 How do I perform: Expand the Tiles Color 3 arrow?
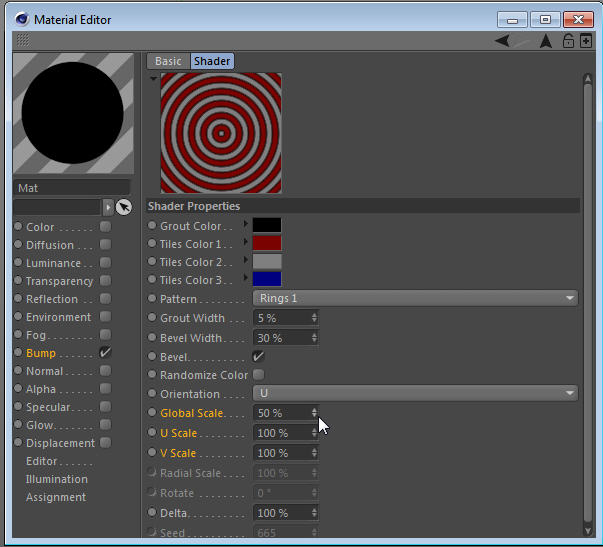click(x=245, y=278)
